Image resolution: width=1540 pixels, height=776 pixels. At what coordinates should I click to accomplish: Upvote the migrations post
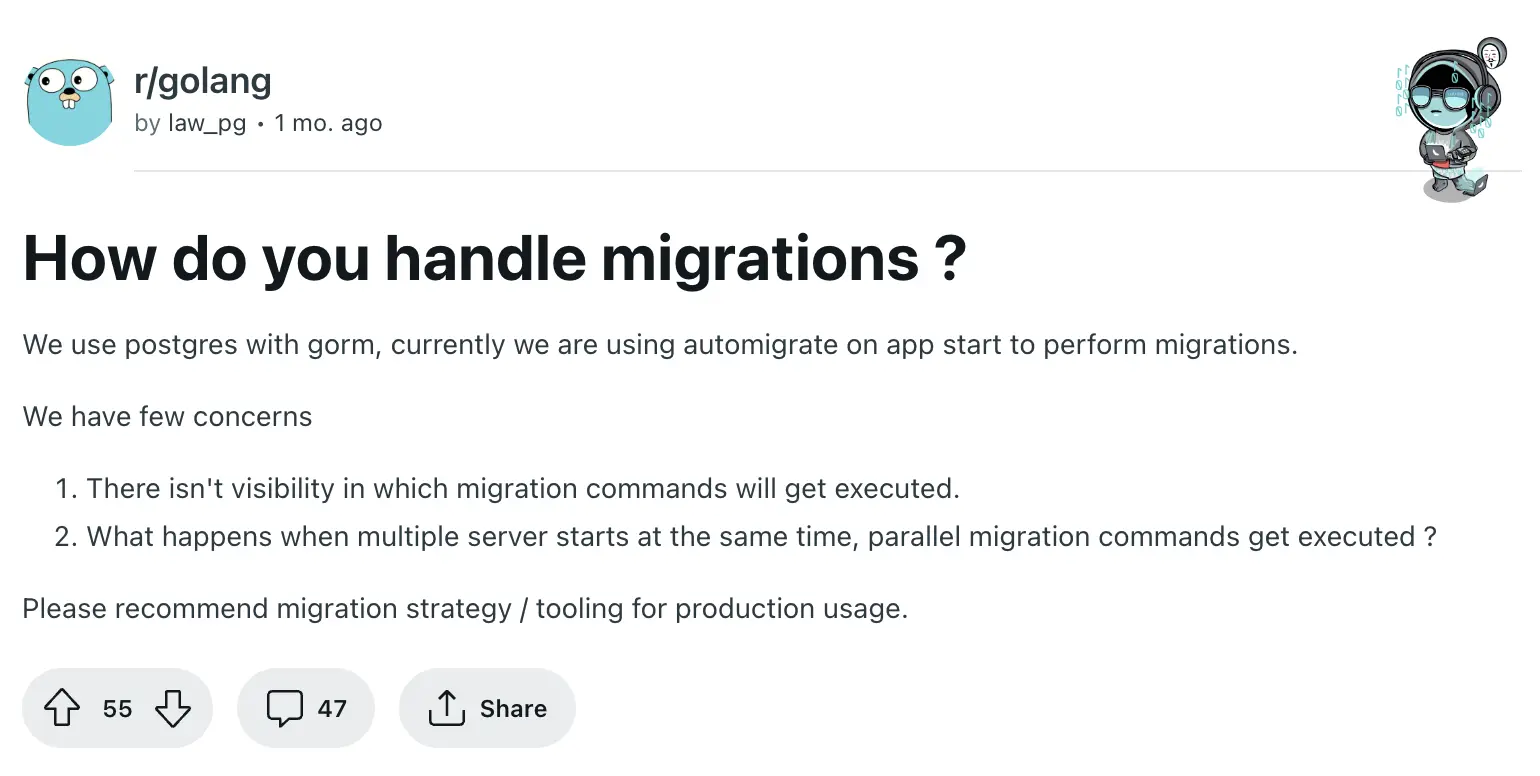pos(62,709)
